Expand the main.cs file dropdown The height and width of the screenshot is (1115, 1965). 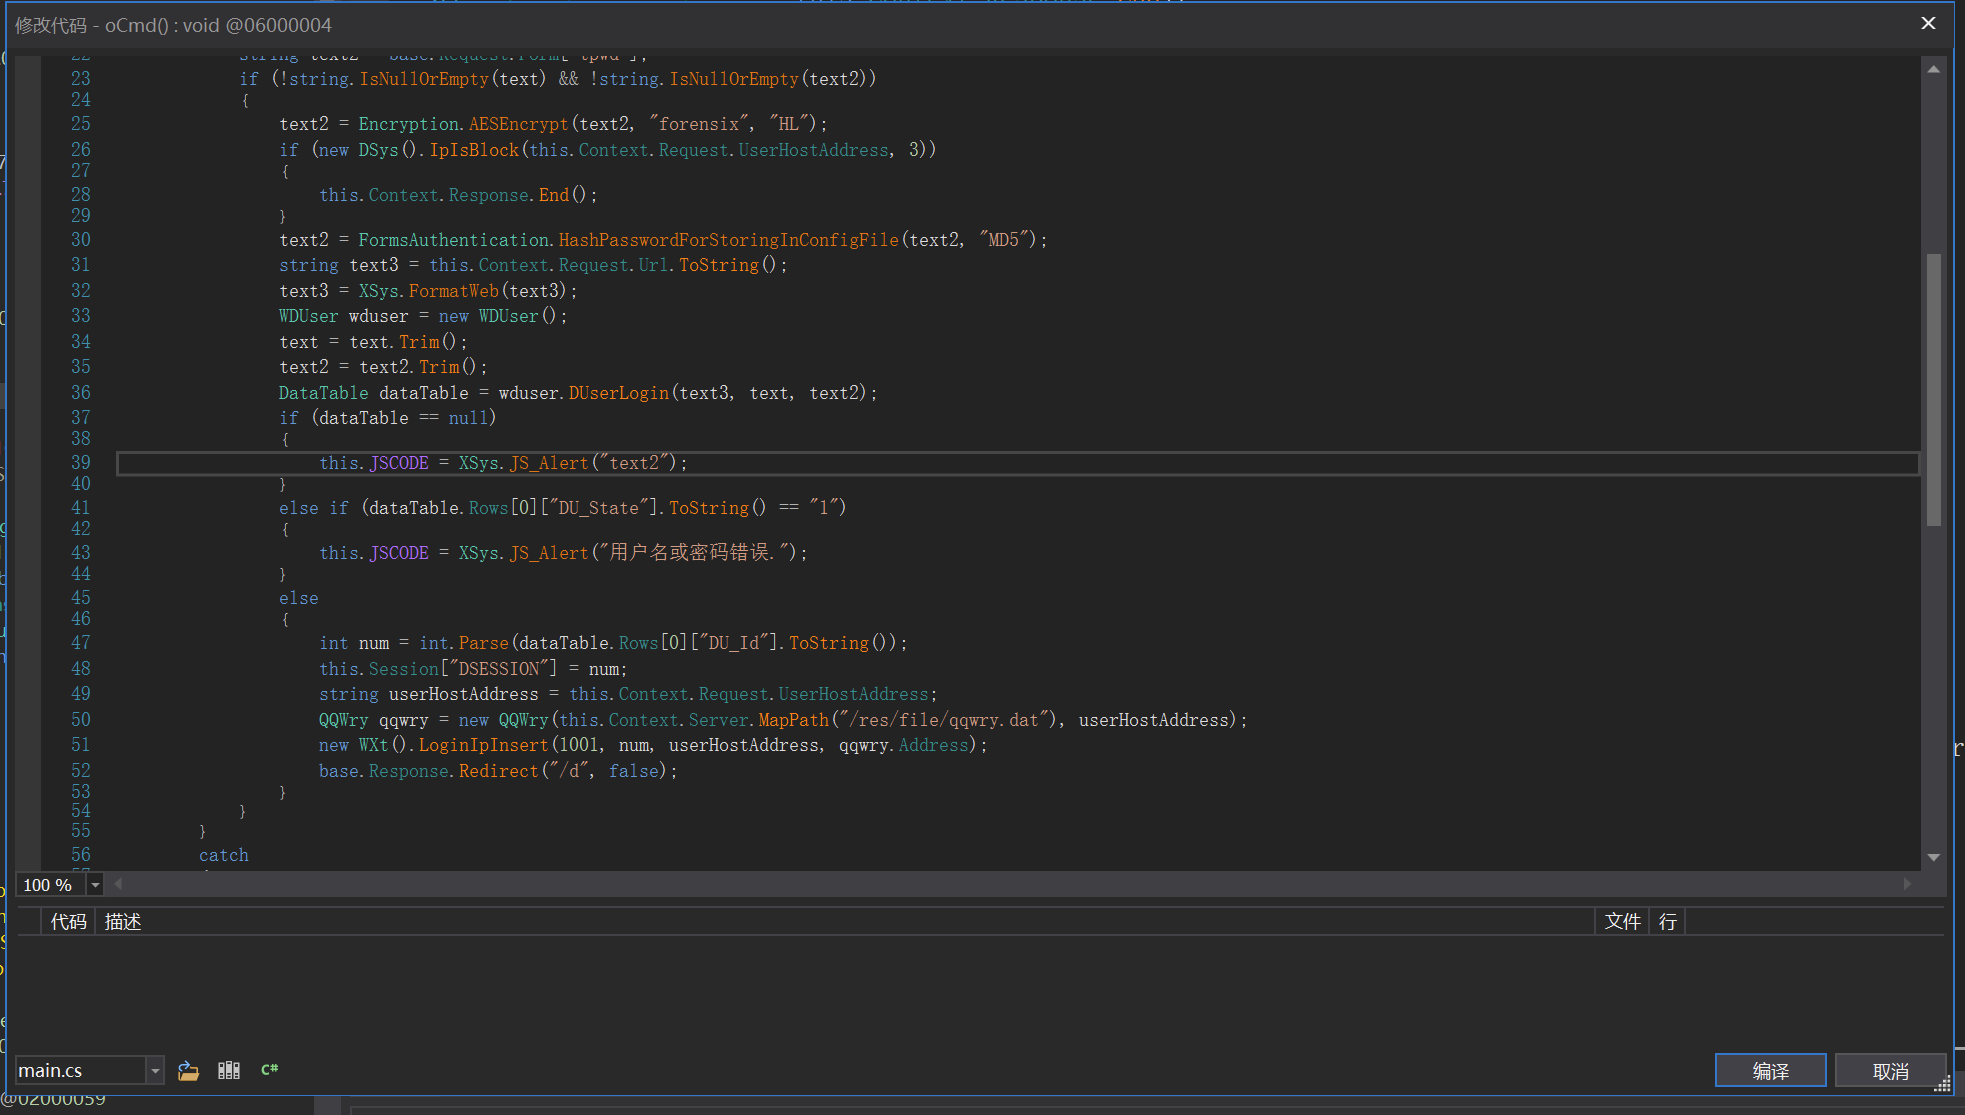[x=155, y=1071]
